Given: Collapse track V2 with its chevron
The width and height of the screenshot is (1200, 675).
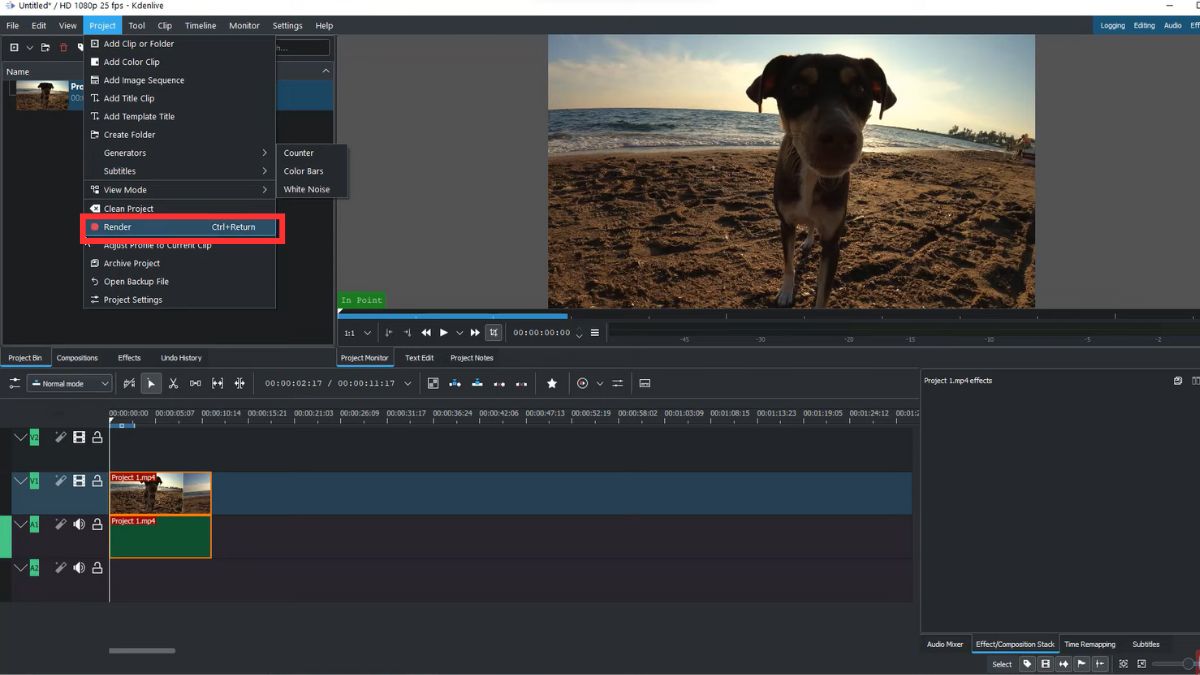Looking at the screenshot, I should pos(20,437).
